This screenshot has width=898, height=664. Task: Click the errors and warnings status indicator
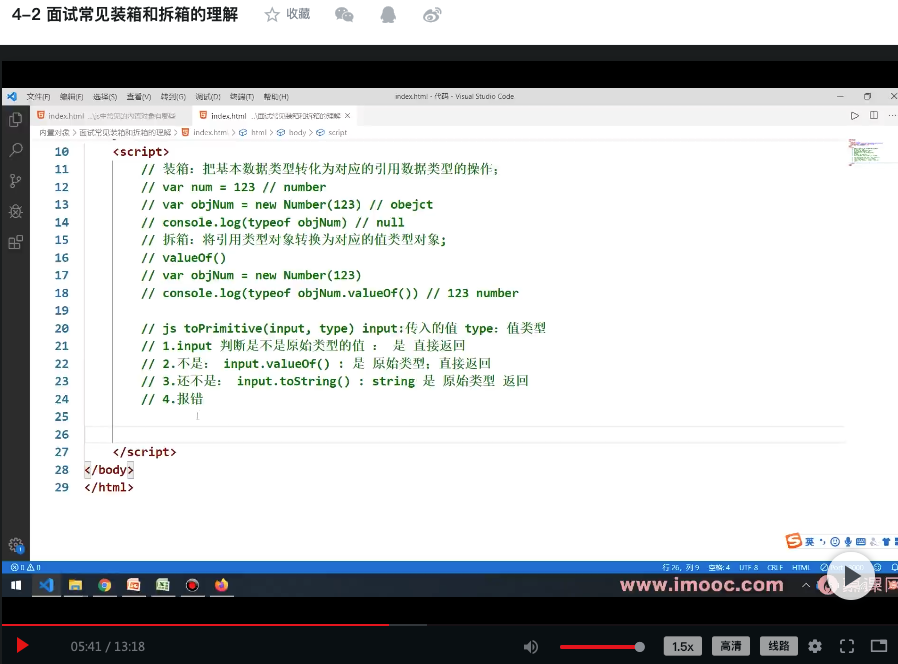click(x=26, y=567)
